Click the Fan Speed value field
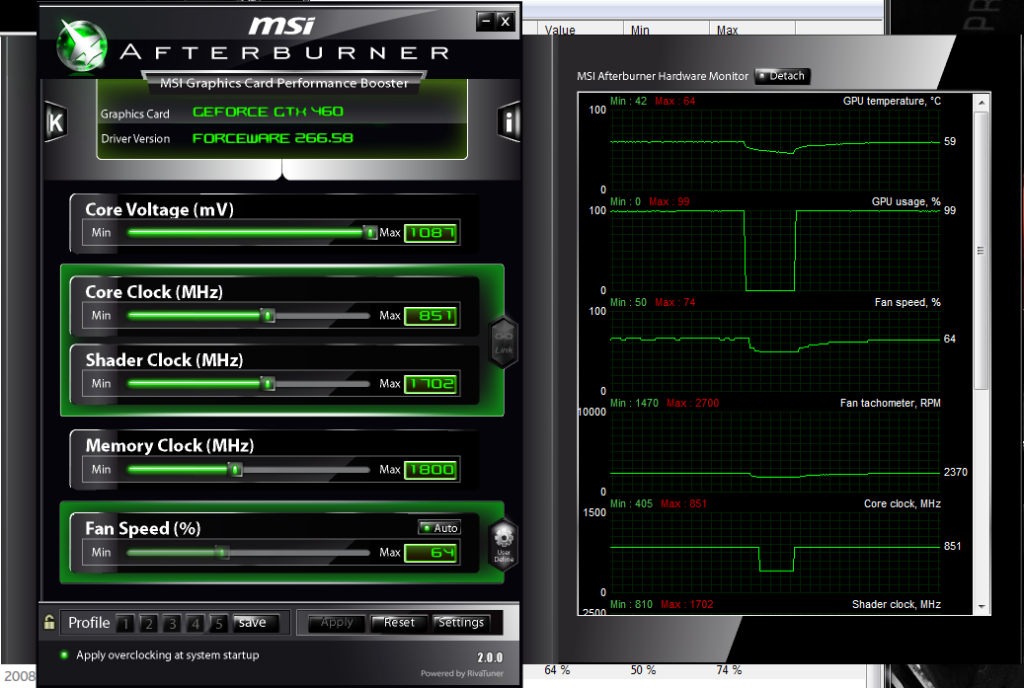1024x688 pixels. click(431, 552)
